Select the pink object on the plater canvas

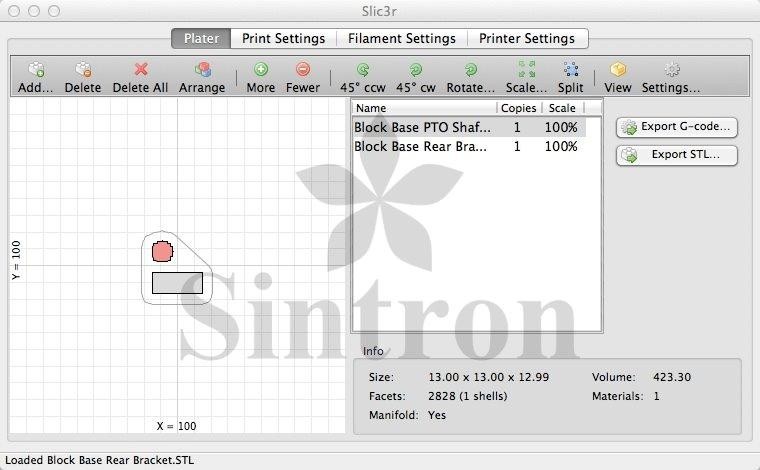point(162,251)
